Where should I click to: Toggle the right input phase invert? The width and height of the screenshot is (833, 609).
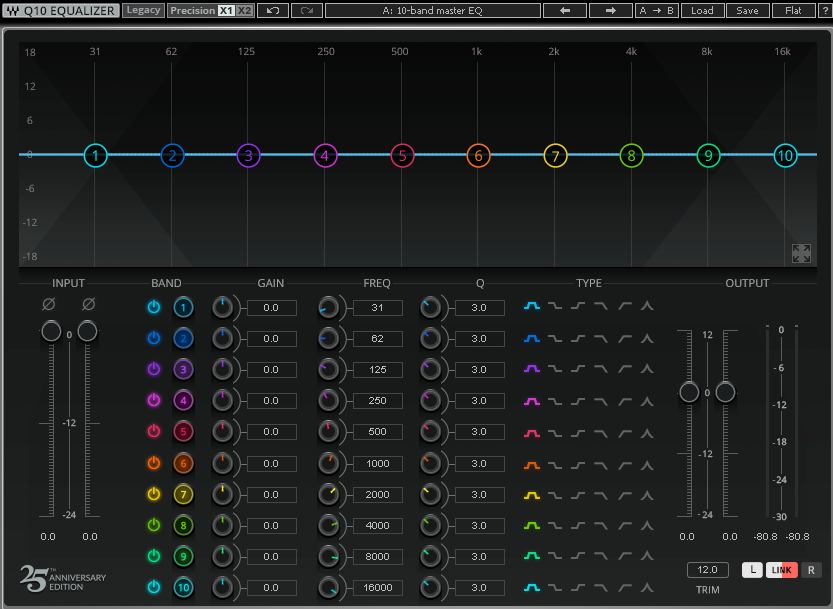click(89, 304)
